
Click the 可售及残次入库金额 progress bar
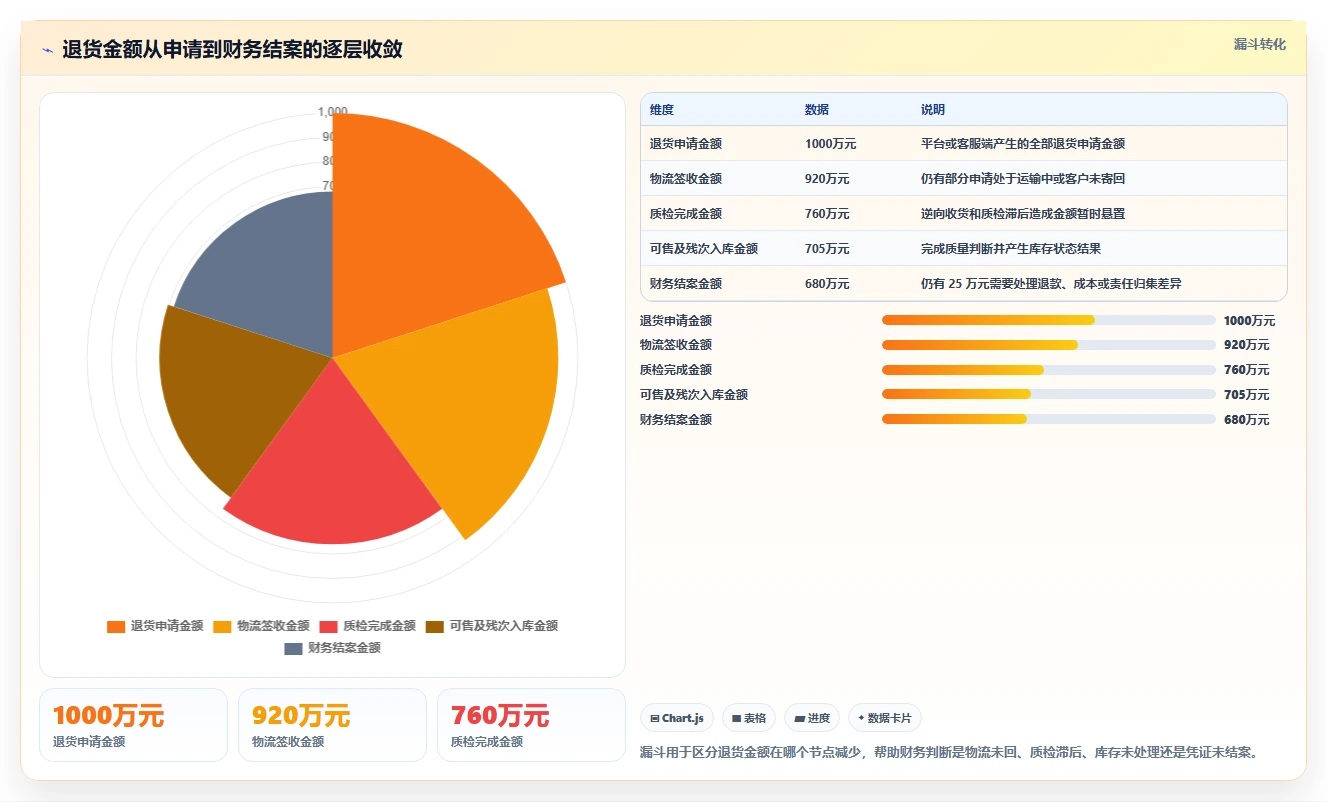(x=1048, y=394)
